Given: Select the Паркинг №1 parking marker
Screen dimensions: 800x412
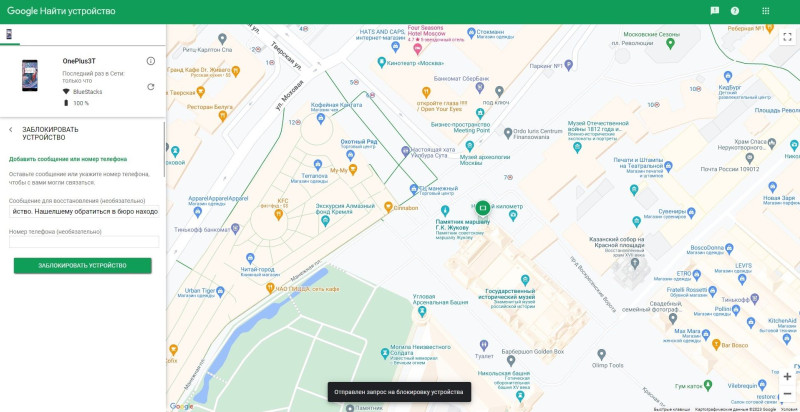Looking at the screenshot, I should click(568, 65).
